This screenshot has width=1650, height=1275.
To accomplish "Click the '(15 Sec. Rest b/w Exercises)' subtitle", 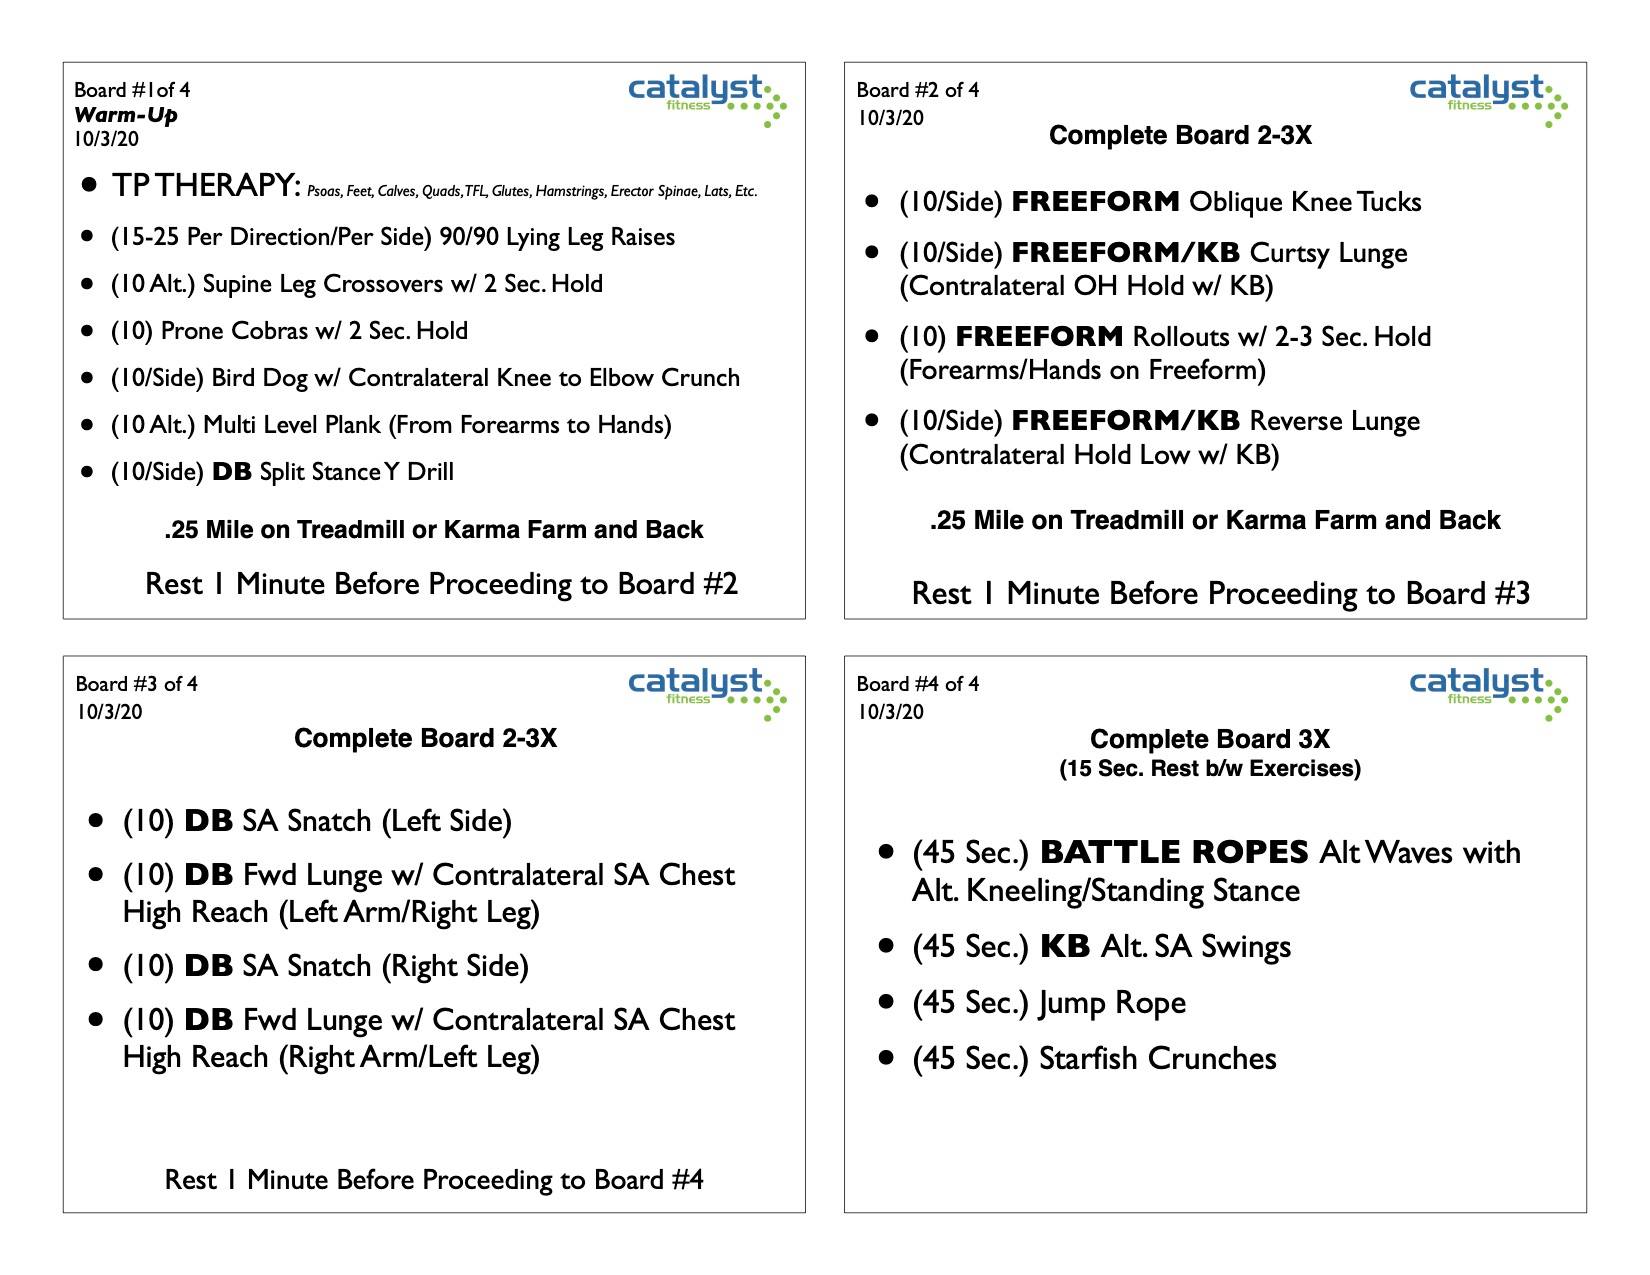I will coord(1209,769).
